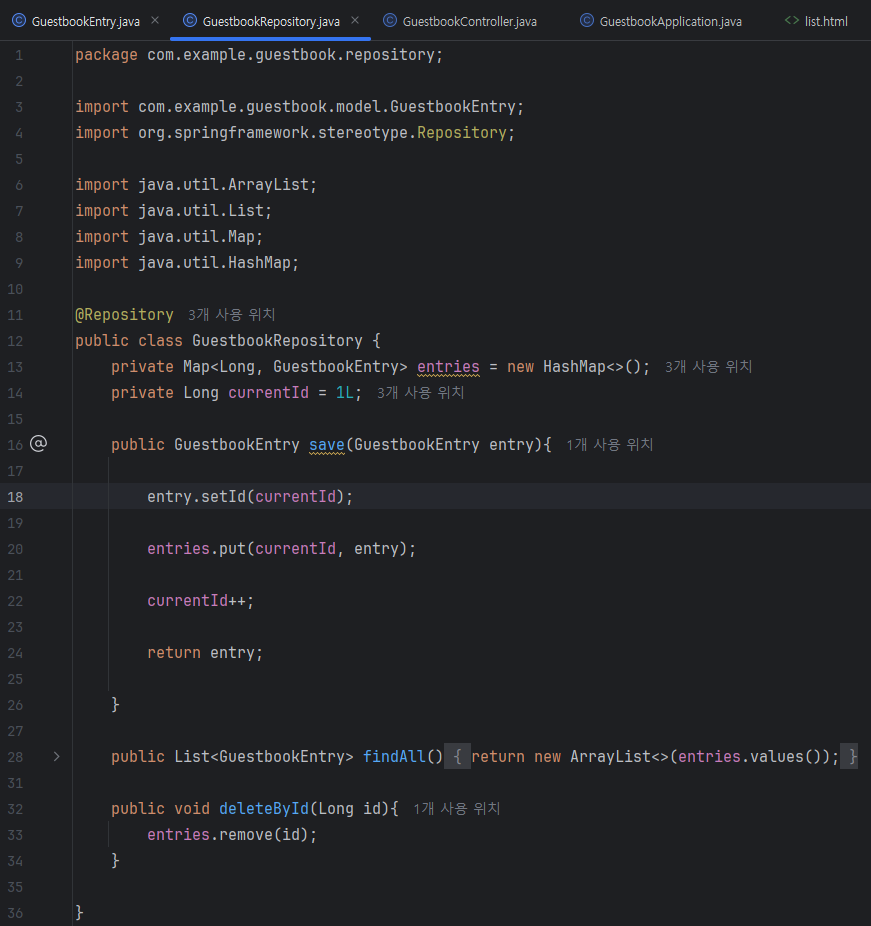Expand the folded opening brace of findAll
Screen dimensions: 871x926
tap(458, 757)
